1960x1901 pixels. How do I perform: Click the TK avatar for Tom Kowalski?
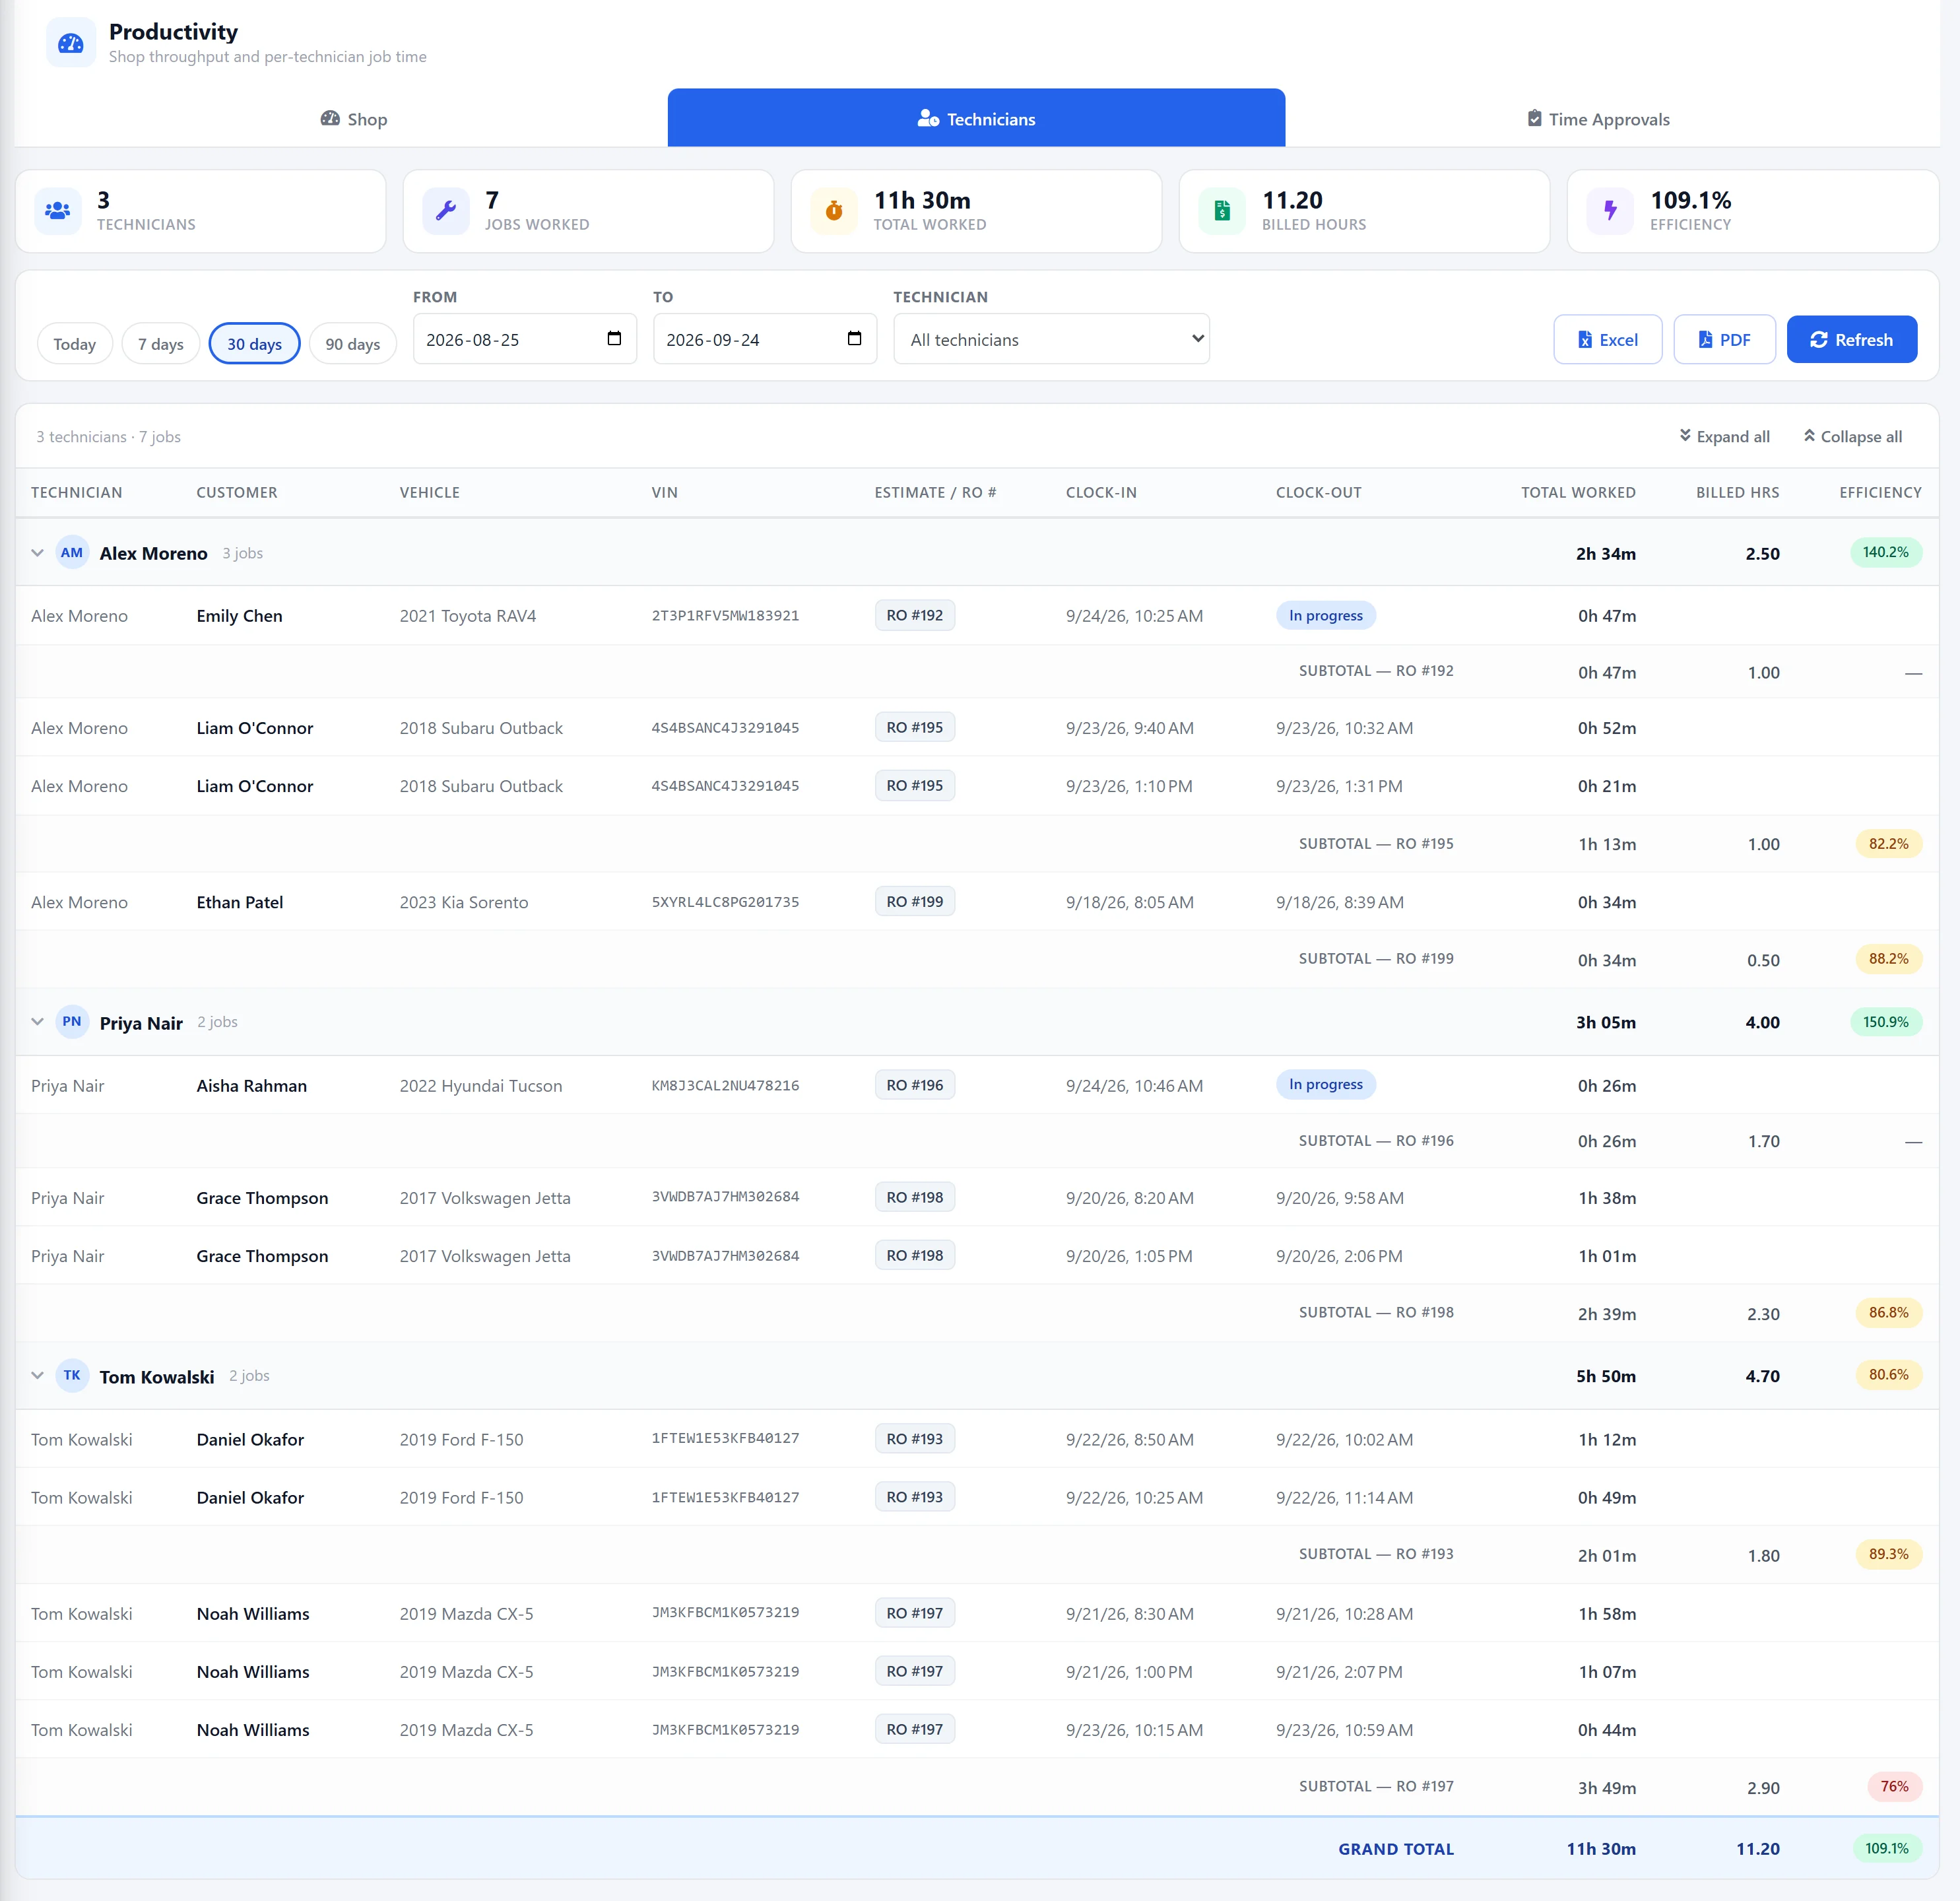pos(72,1376)
